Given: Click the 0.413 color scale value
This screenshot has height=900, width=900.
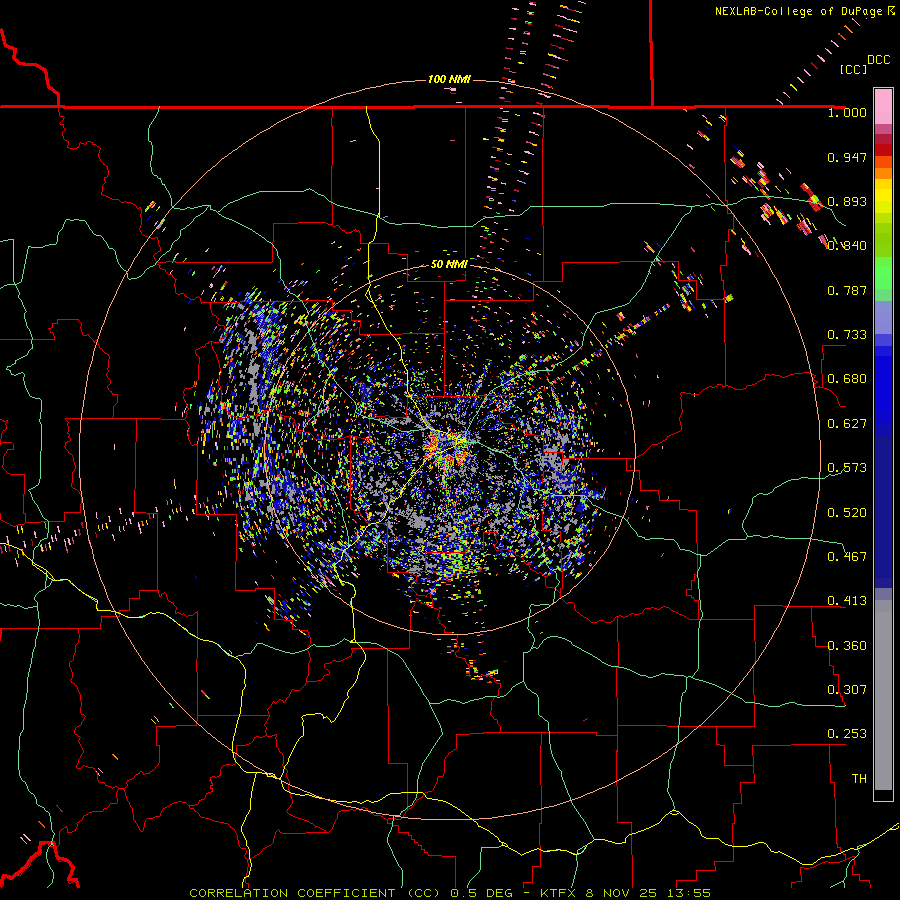Looking at the screenshot, I should [847, 601].
